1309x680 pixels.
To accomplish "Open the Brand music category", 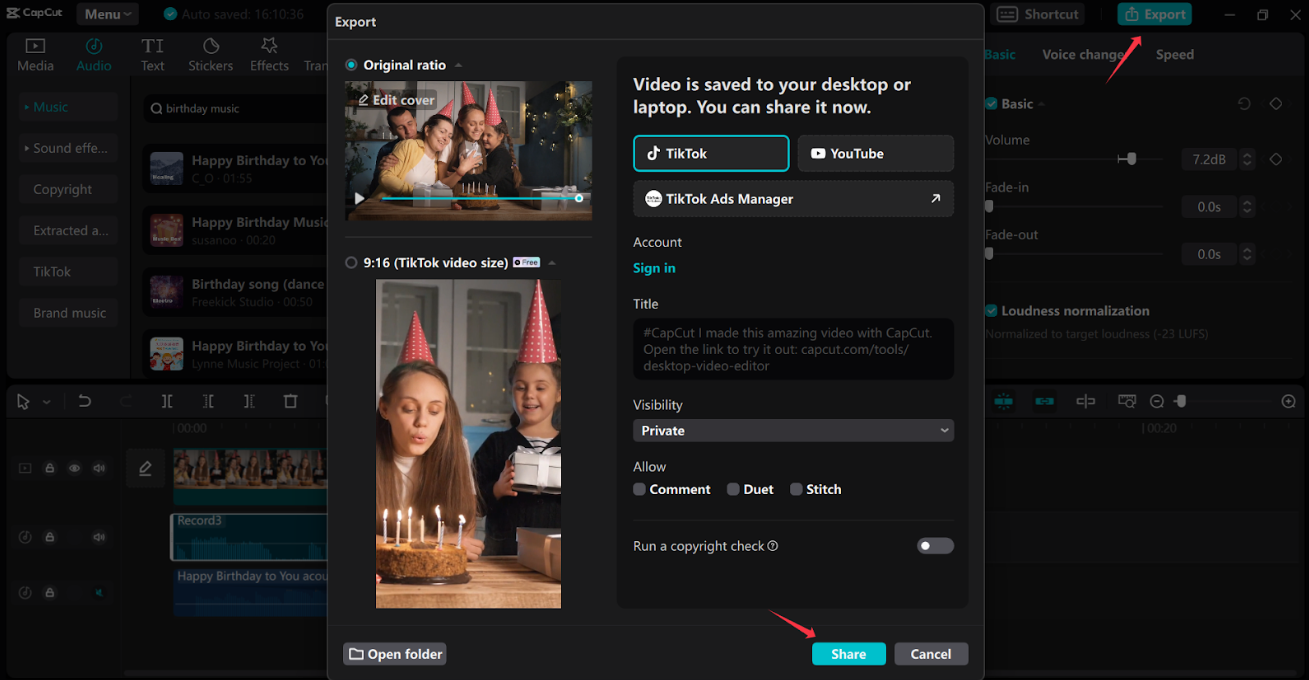I will (68, 313).
